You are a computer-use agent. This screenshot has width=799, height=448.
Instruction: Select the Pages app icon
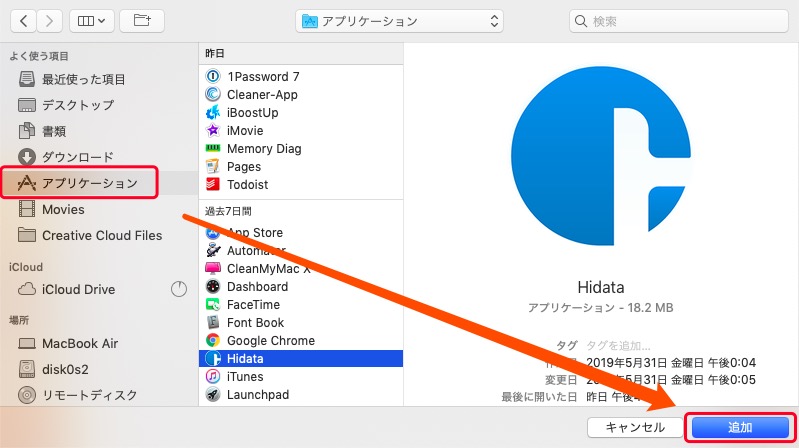coord(212,167)
